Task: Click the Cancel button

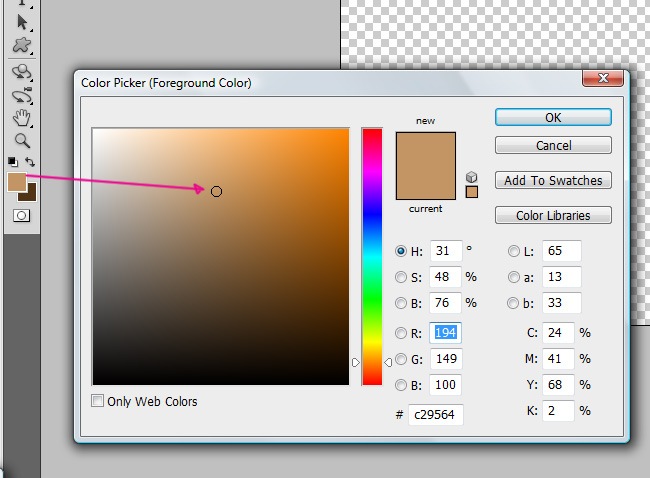Action: pyautogui.click(x=553, y=146)
